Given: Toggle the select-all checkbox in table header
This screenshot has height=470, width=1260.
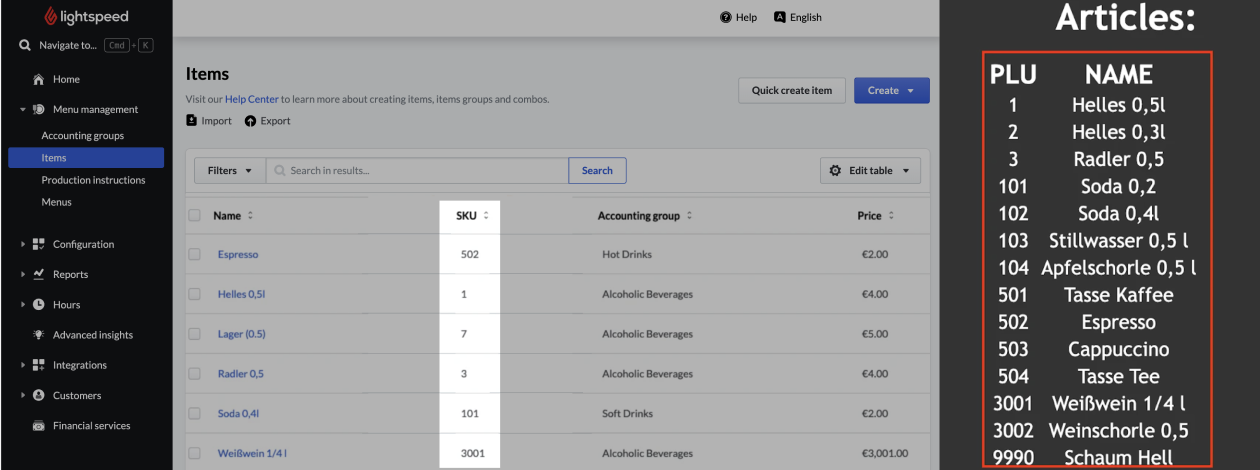Looking at the screenshot, I should pos(194,215).
